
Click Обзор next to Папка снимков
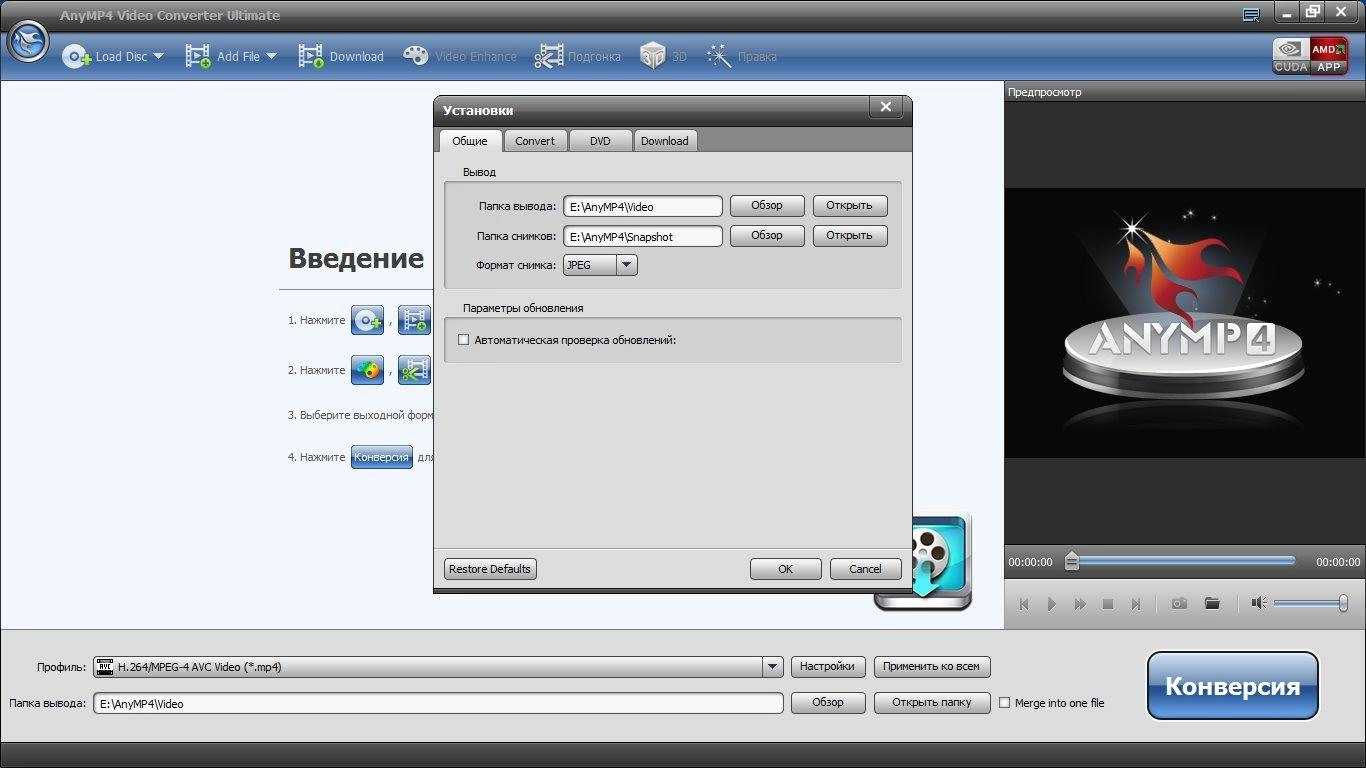tap(767, 235)
